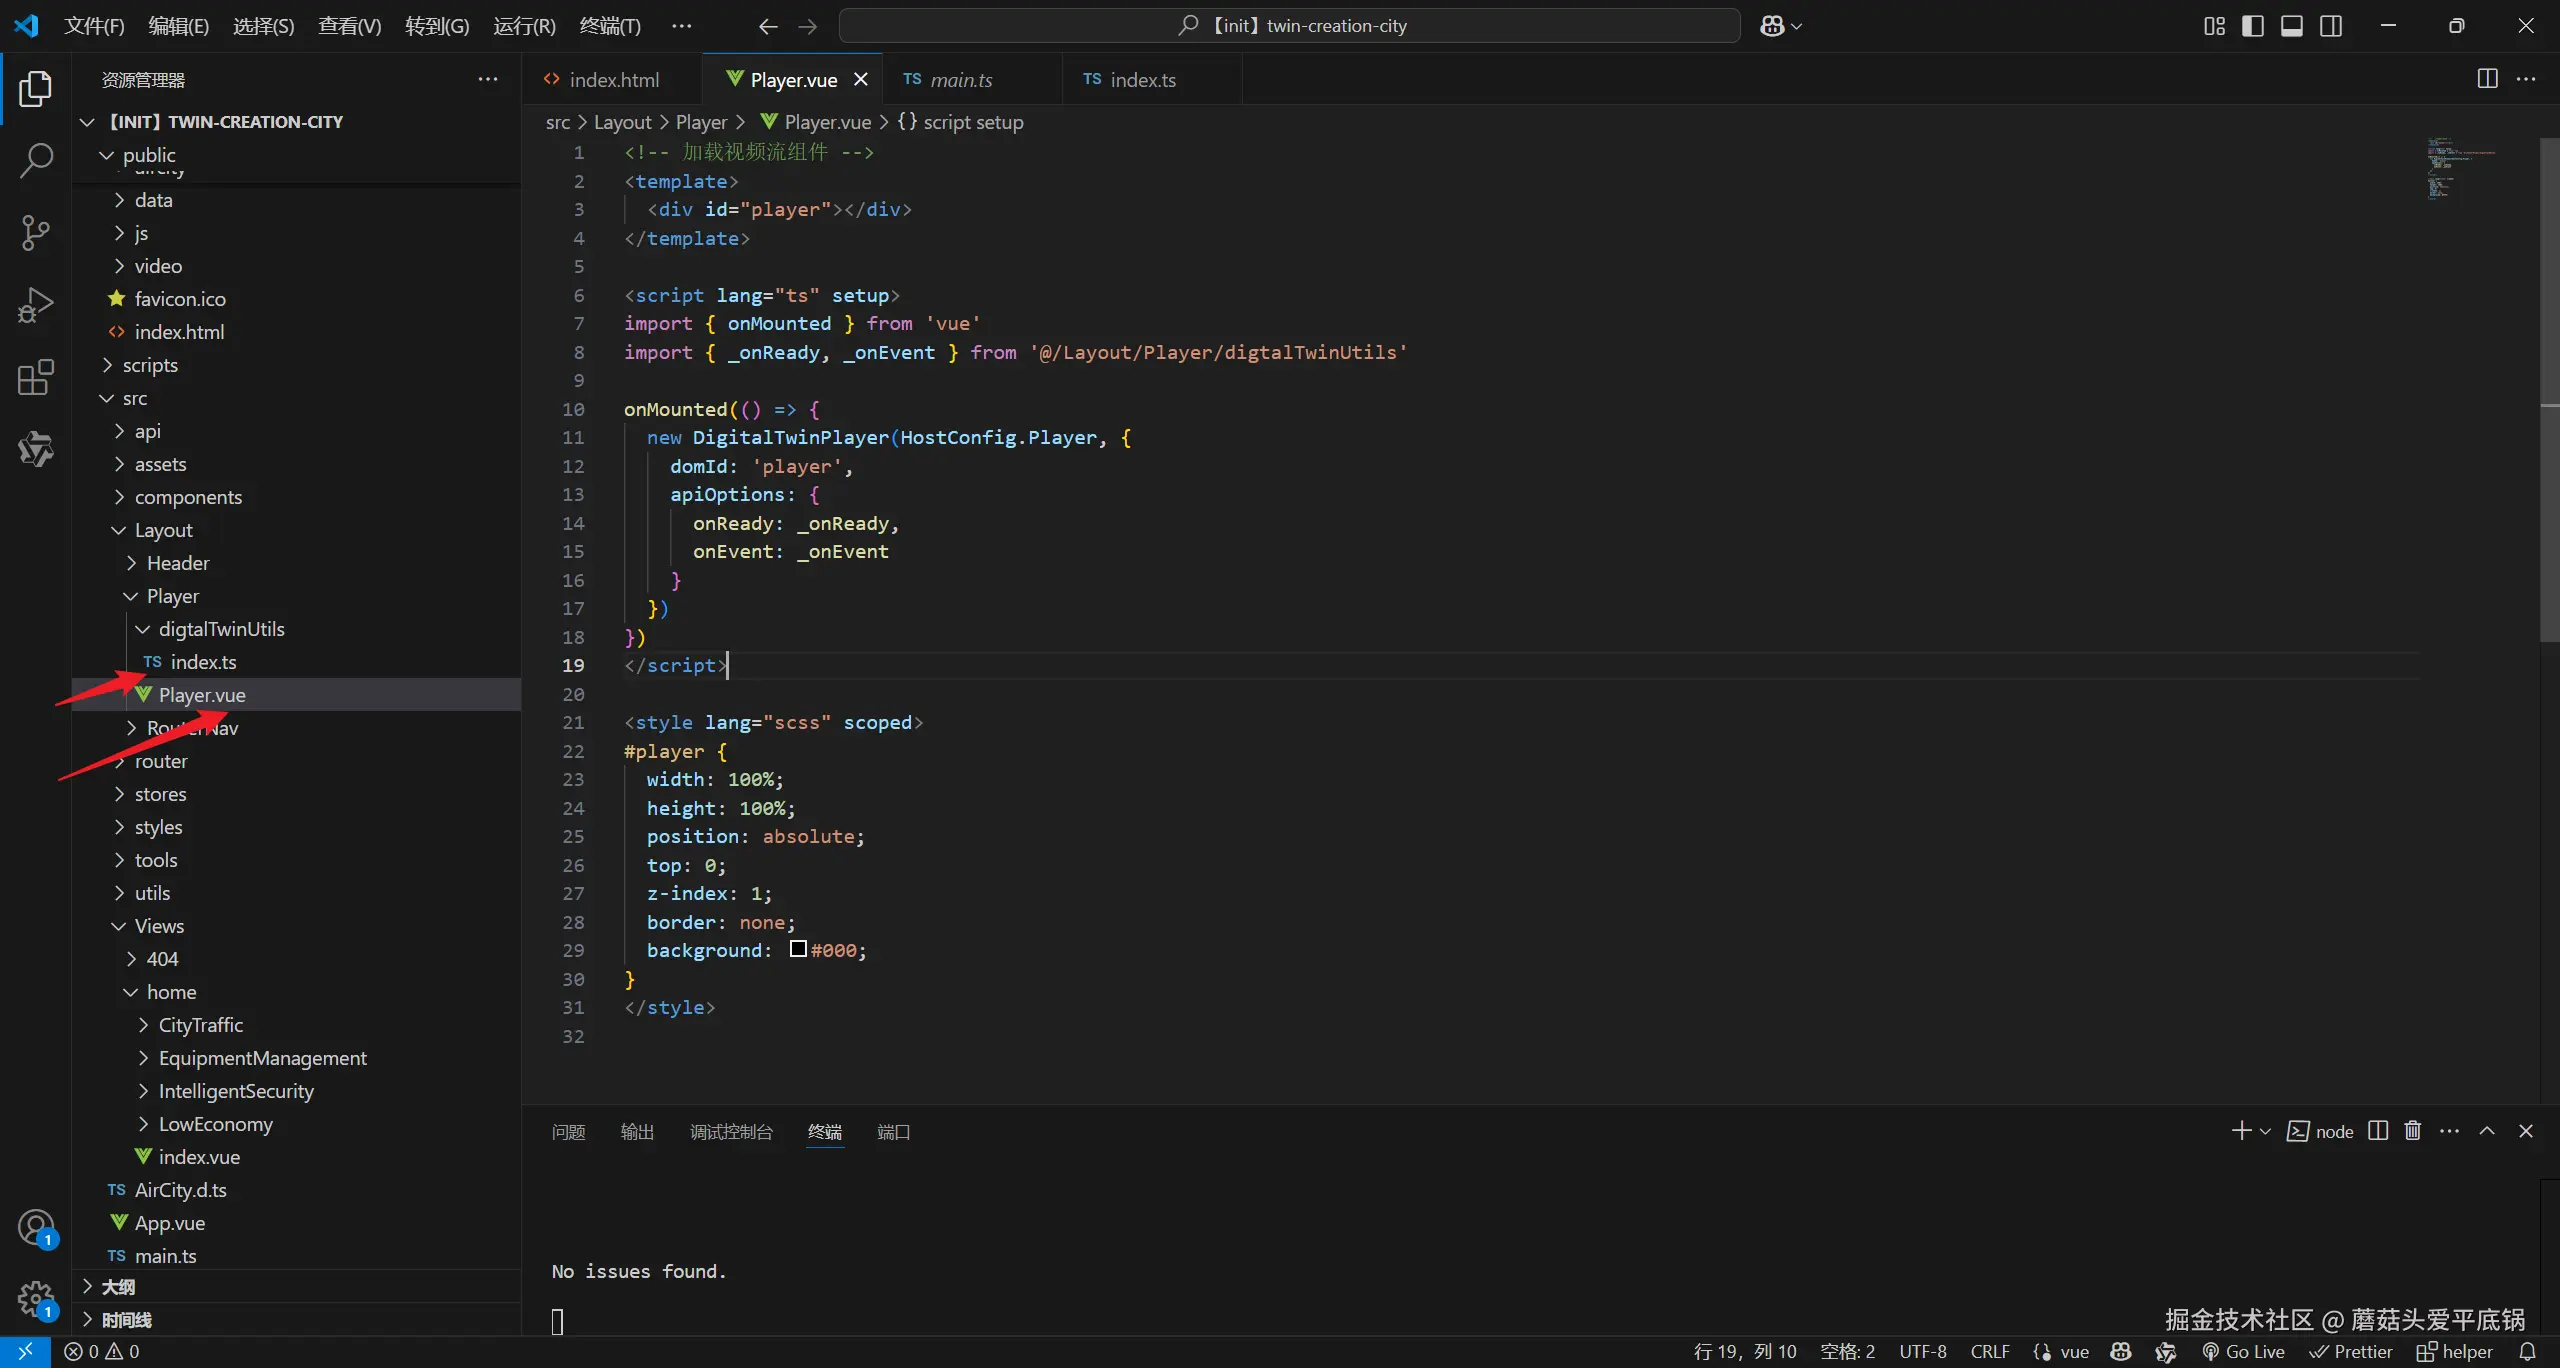
Task: Split the editor to the right
Action: coord(2487,79)
